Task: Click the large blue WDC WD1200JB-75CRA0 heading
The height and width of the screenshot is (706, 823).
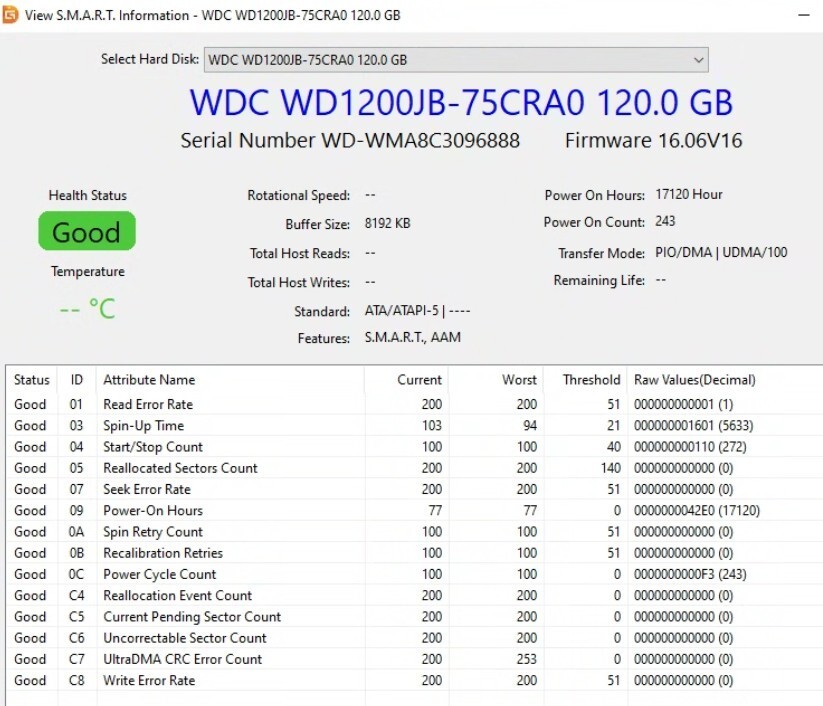Action: (461, 102)
